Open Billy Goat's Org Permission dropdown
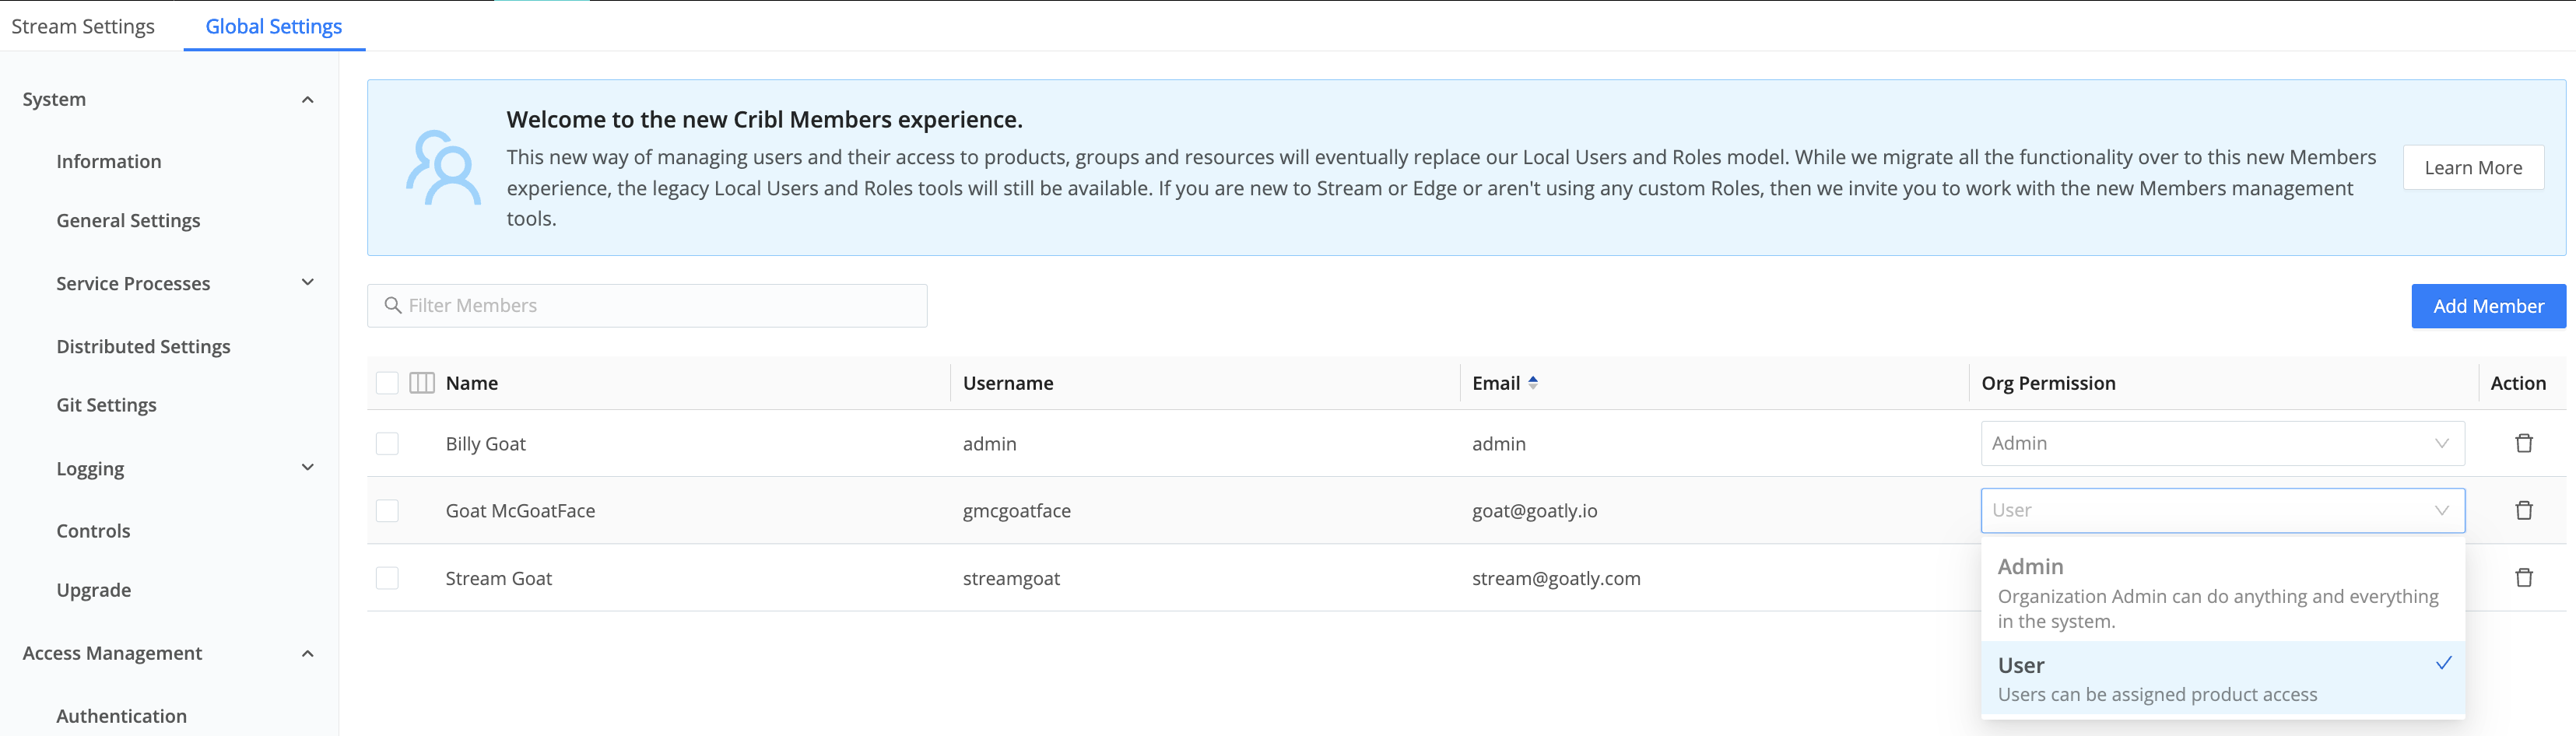2576x736 pixels. tap(2221, 443)
